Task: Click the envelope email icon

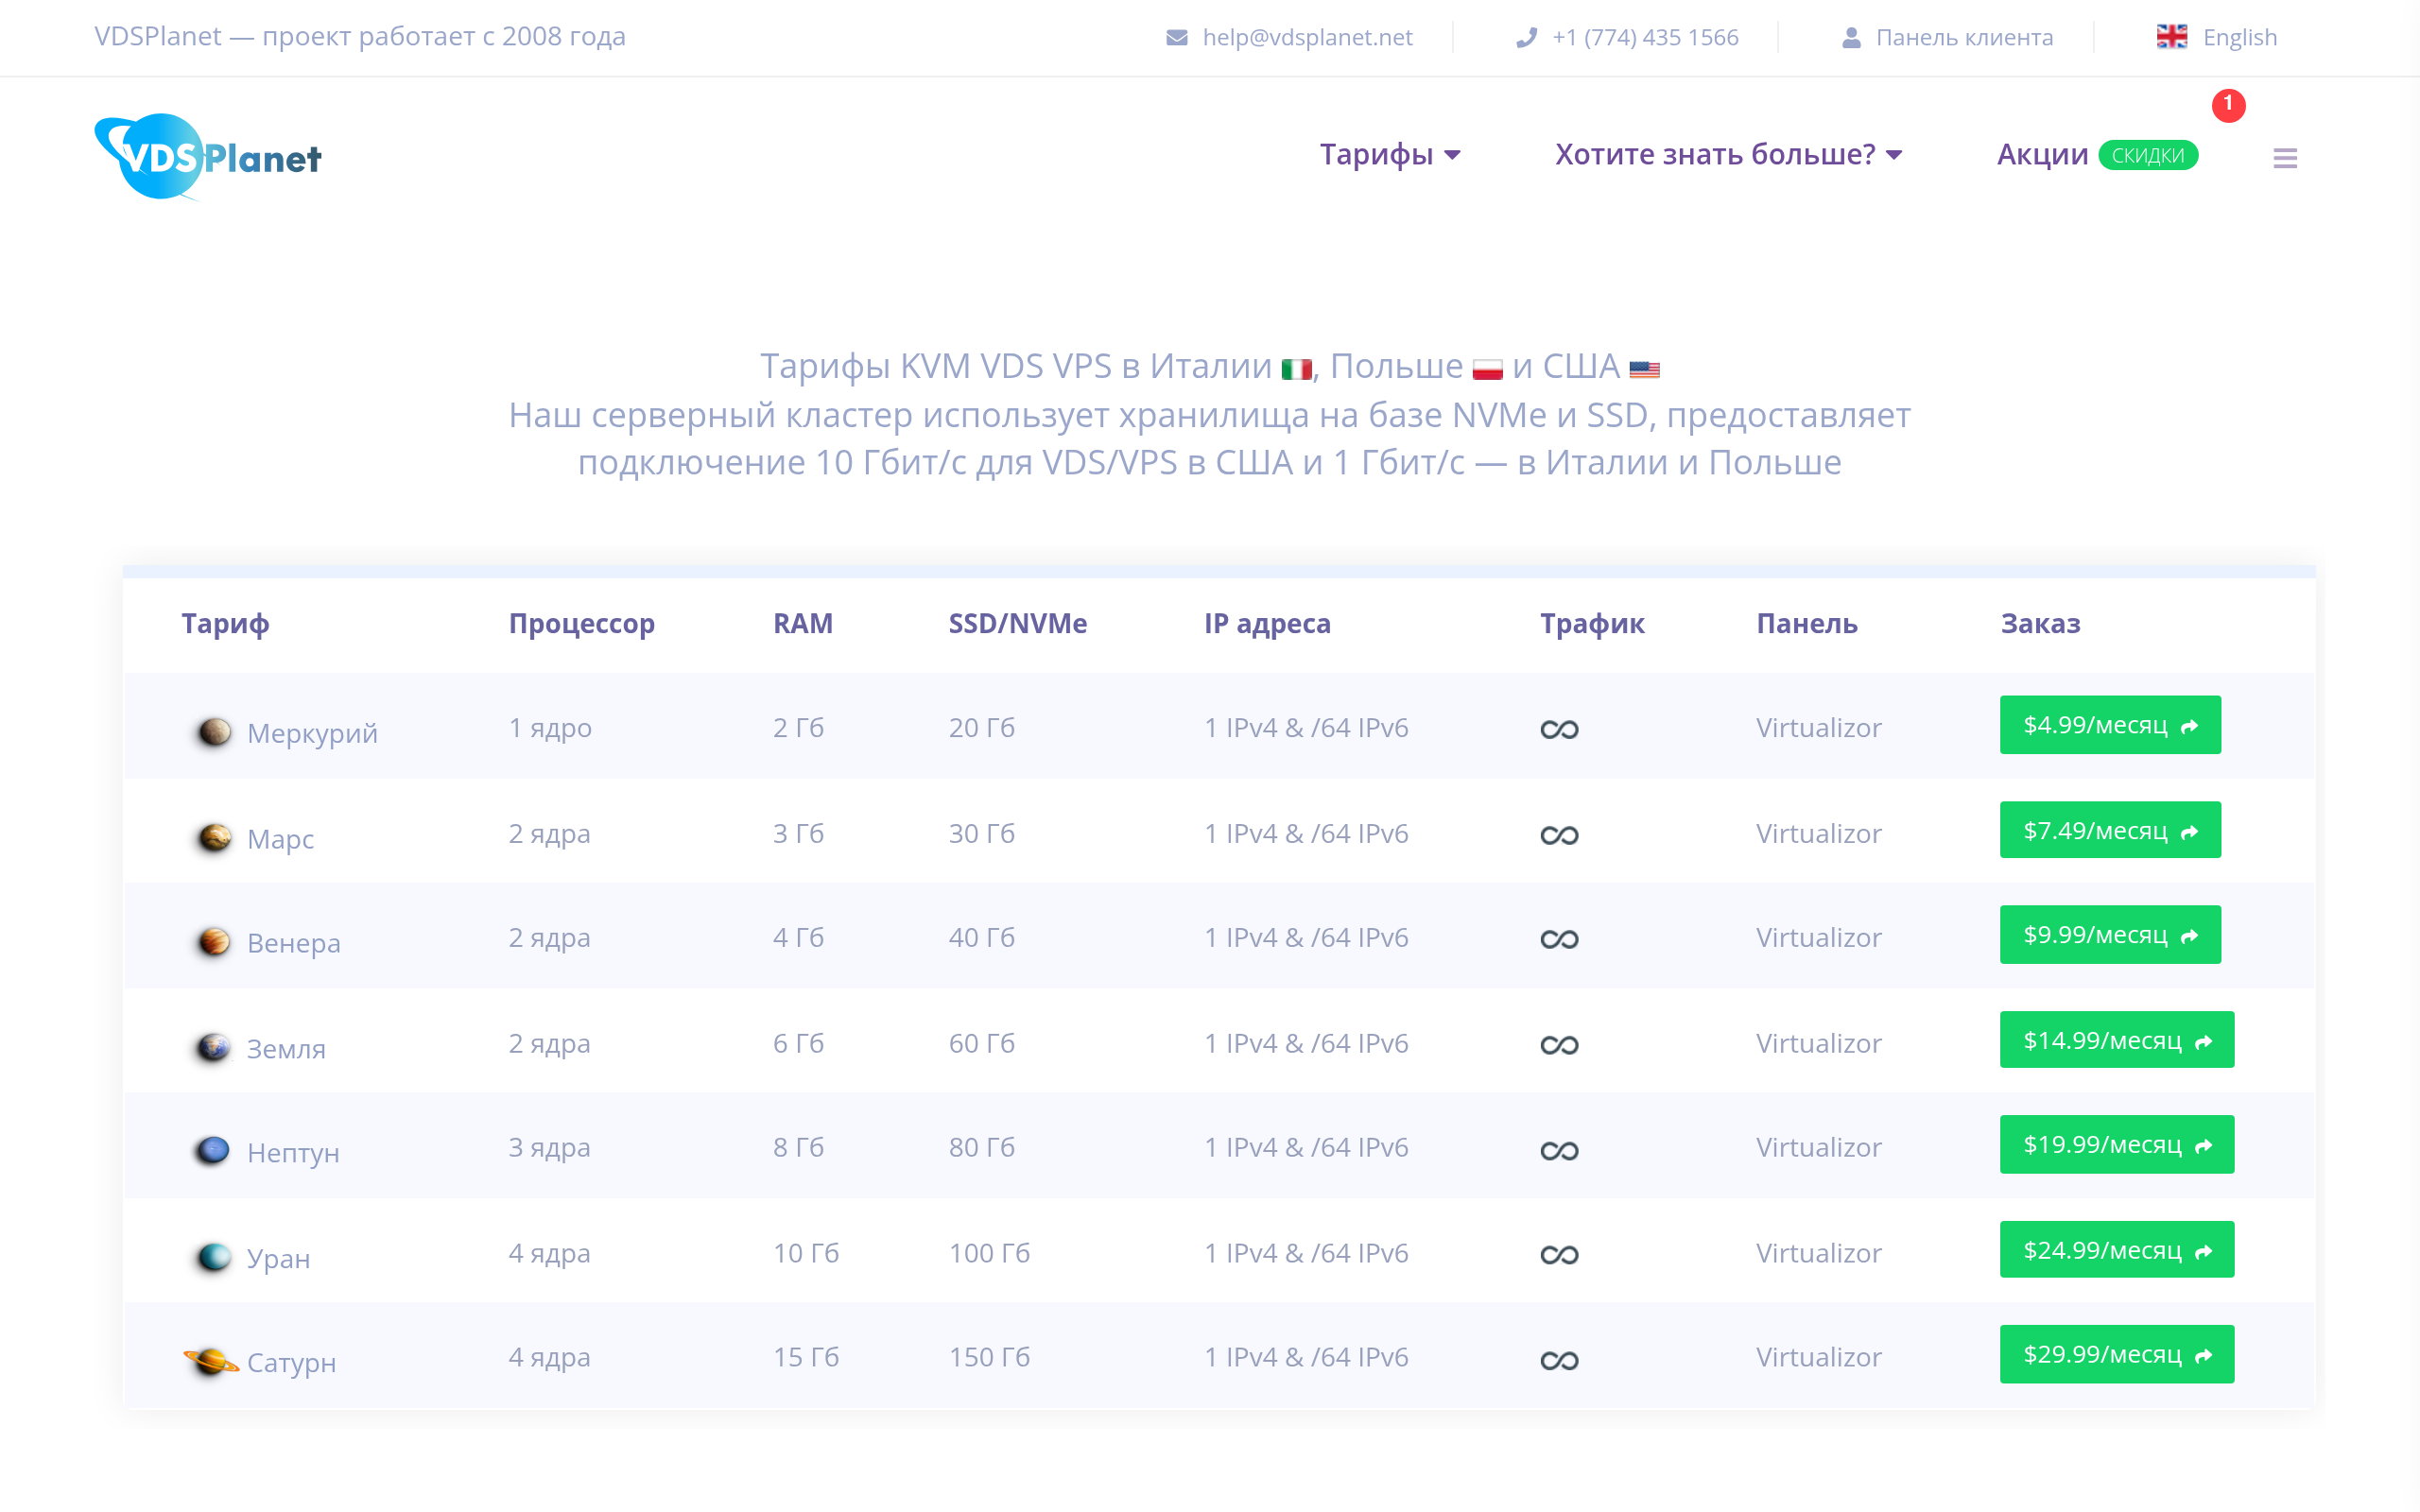Action: click(x=1177, y=37)
